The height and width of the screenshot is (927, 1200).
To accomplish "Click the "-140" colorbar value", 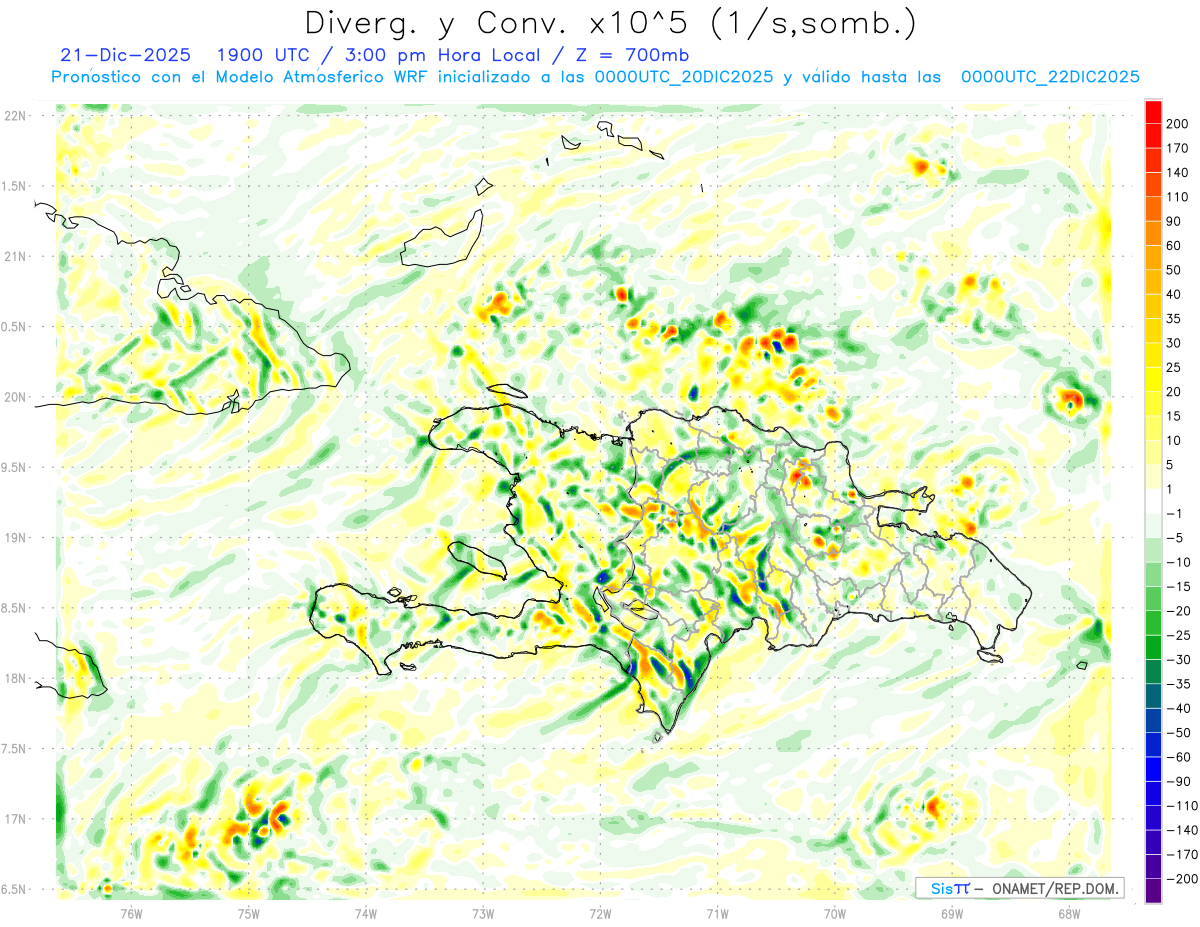I will (1182, 829).
